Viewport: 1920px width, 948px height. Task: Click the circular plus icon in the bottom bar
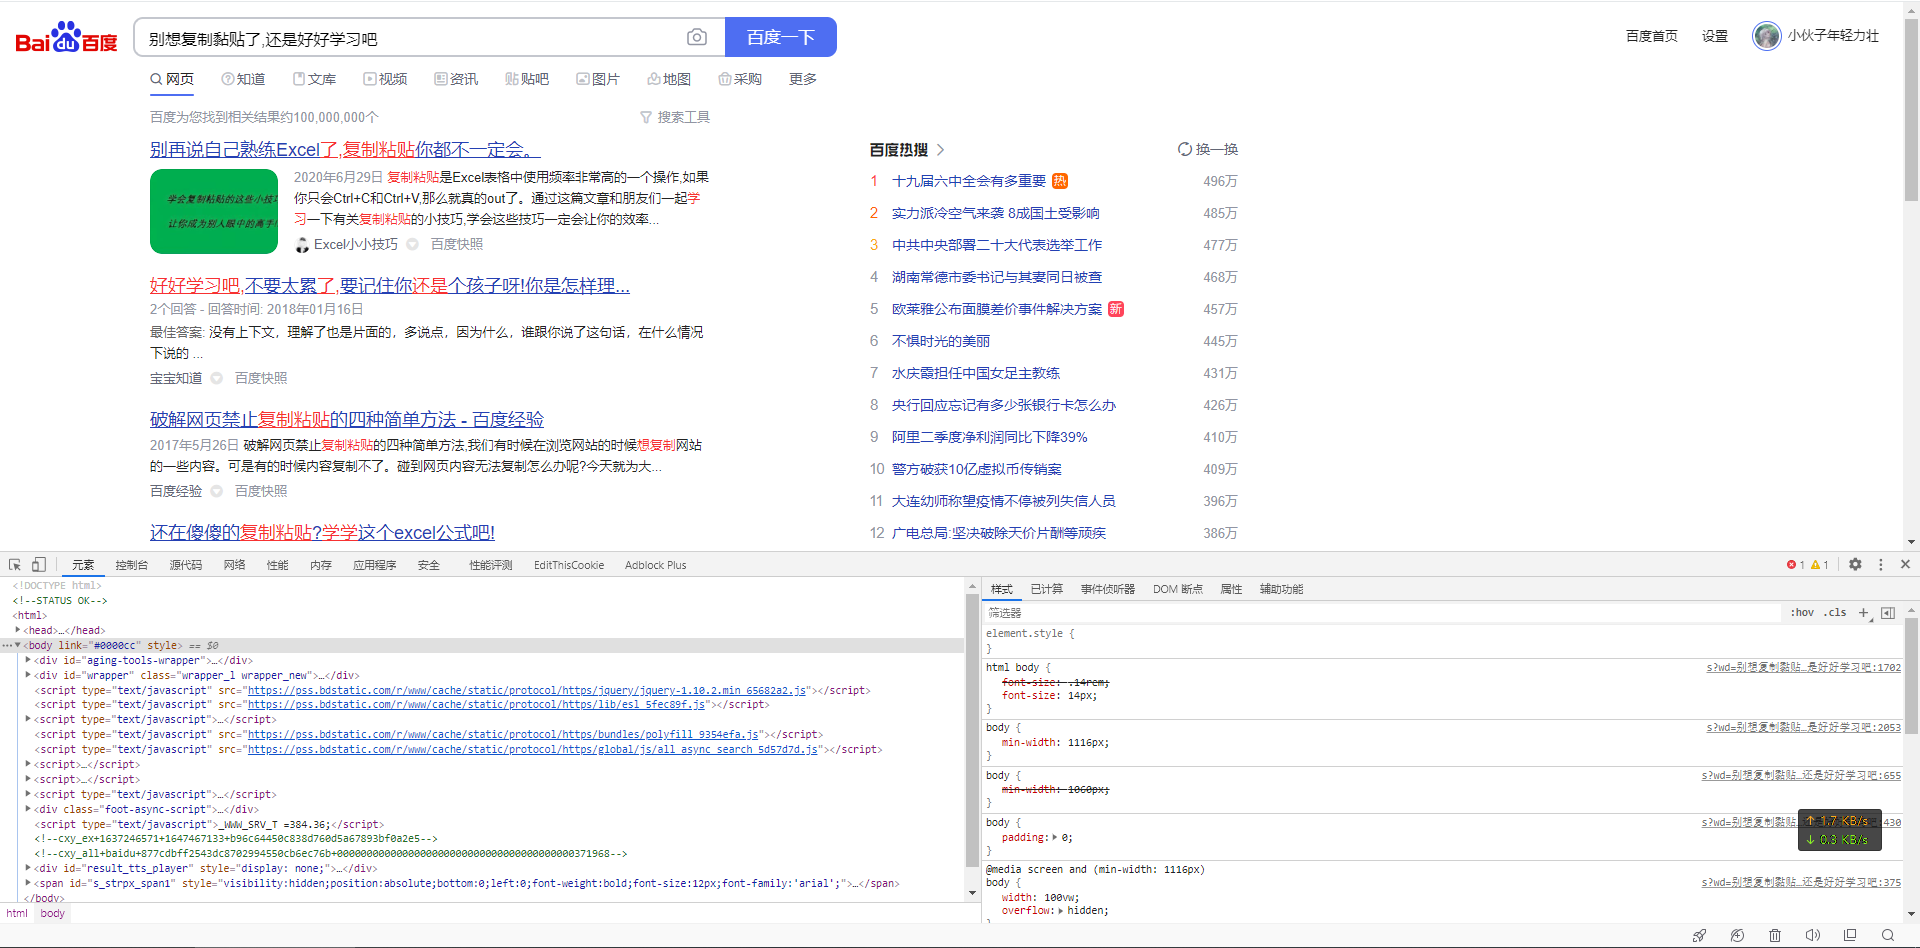click(x=1737, y=936)
